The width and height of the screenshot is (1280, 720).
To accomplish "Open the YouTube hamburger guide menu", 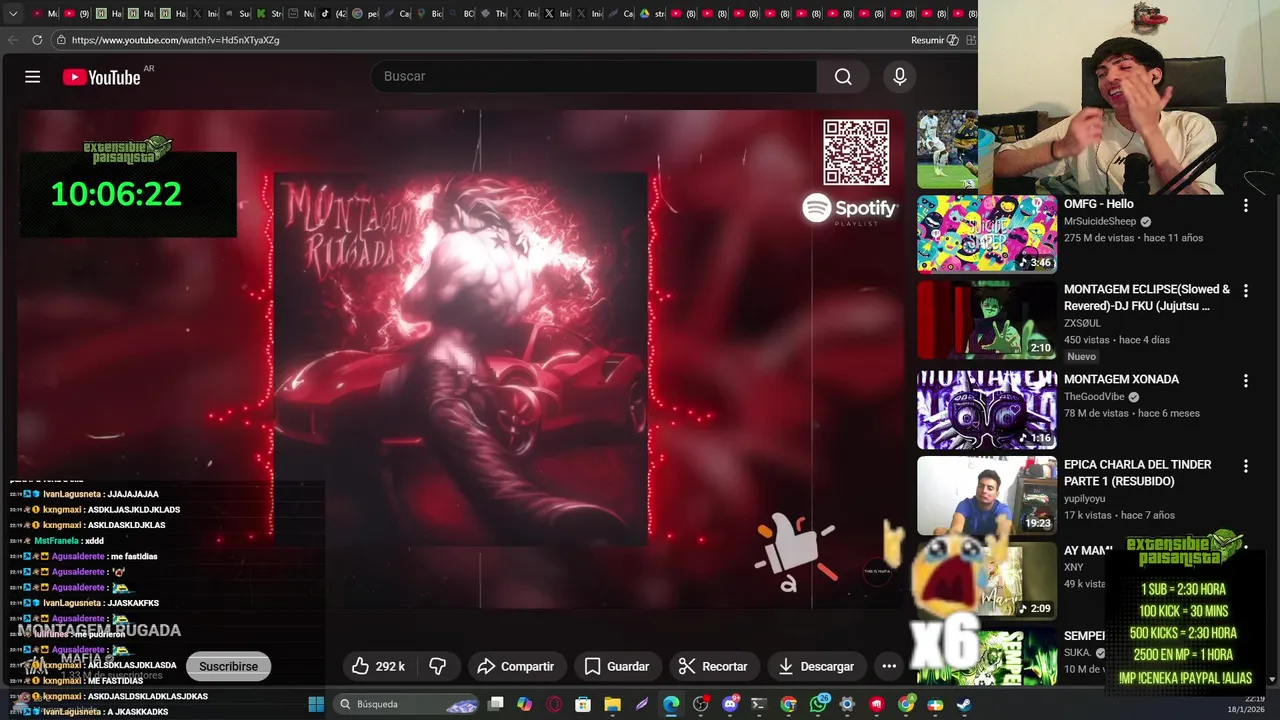I will [32, 77].
